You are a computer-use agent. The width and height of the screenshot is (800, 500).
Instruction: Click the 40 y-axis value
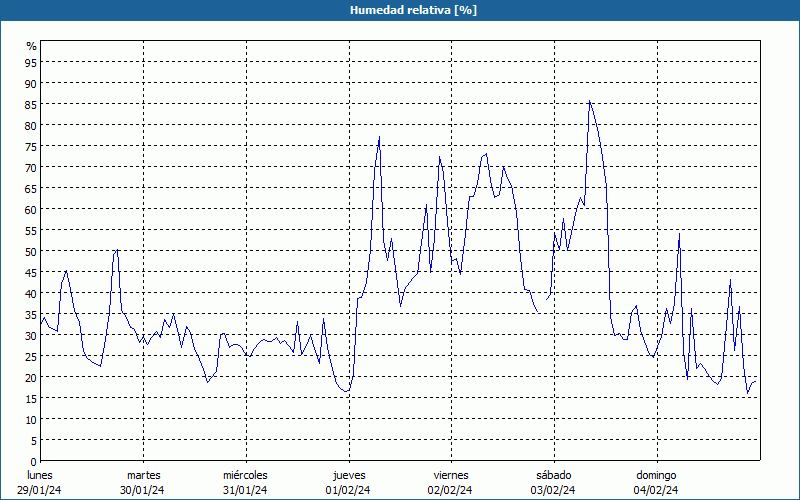pos(31,293)
